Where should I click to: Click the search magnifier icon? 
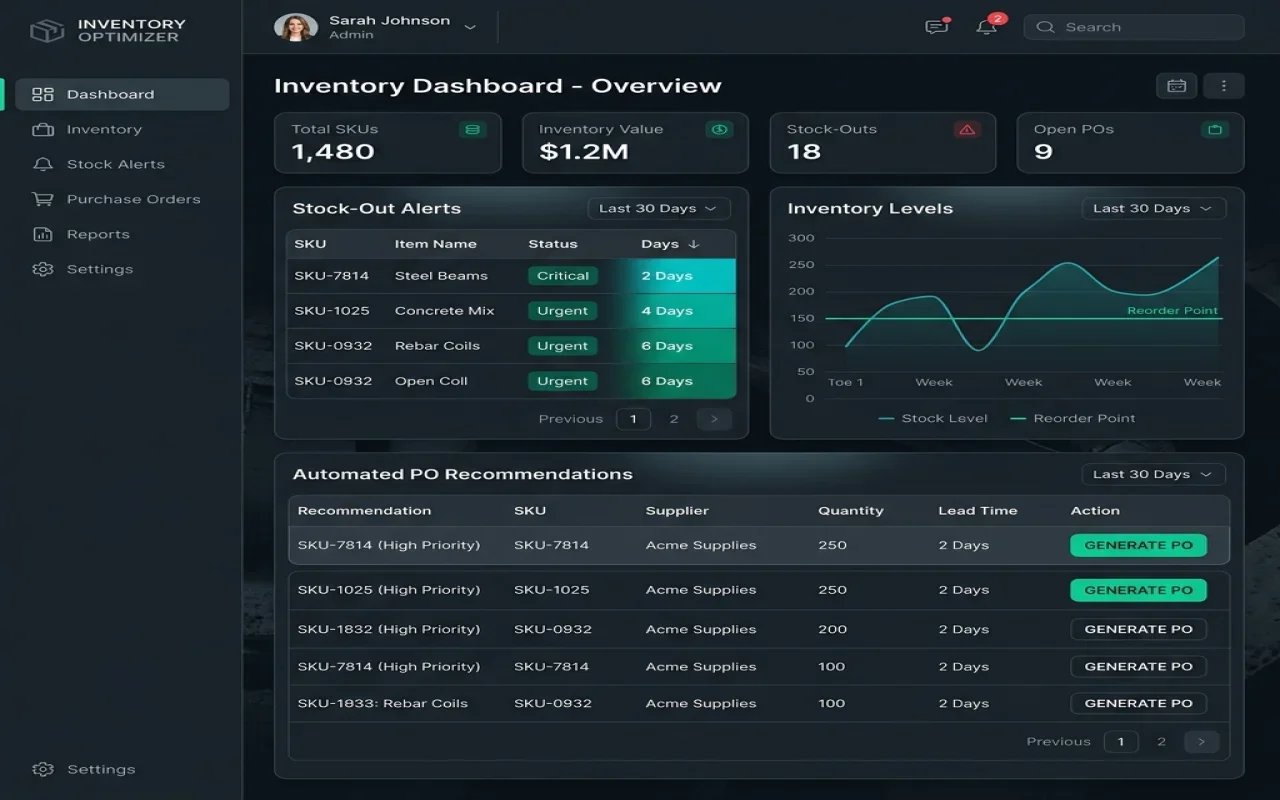pyautogui.click(x=1046, y=28)
